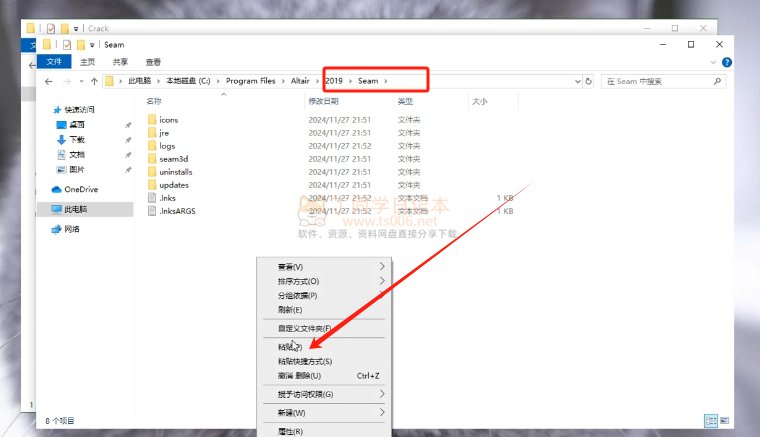Choose 自定义文件夹(F) in context menu
Image resolution: width=760 pixels, height=437 pixels.
pyautogui.click(x=324, y=328)
